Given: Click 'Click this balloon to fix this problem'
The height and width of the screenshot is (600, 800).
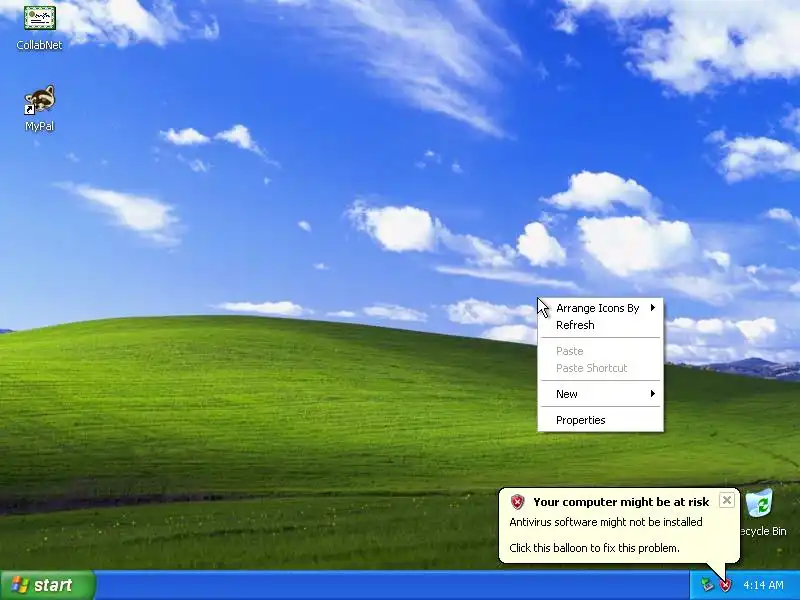Looking at the screenshot, I should point(594,548).
